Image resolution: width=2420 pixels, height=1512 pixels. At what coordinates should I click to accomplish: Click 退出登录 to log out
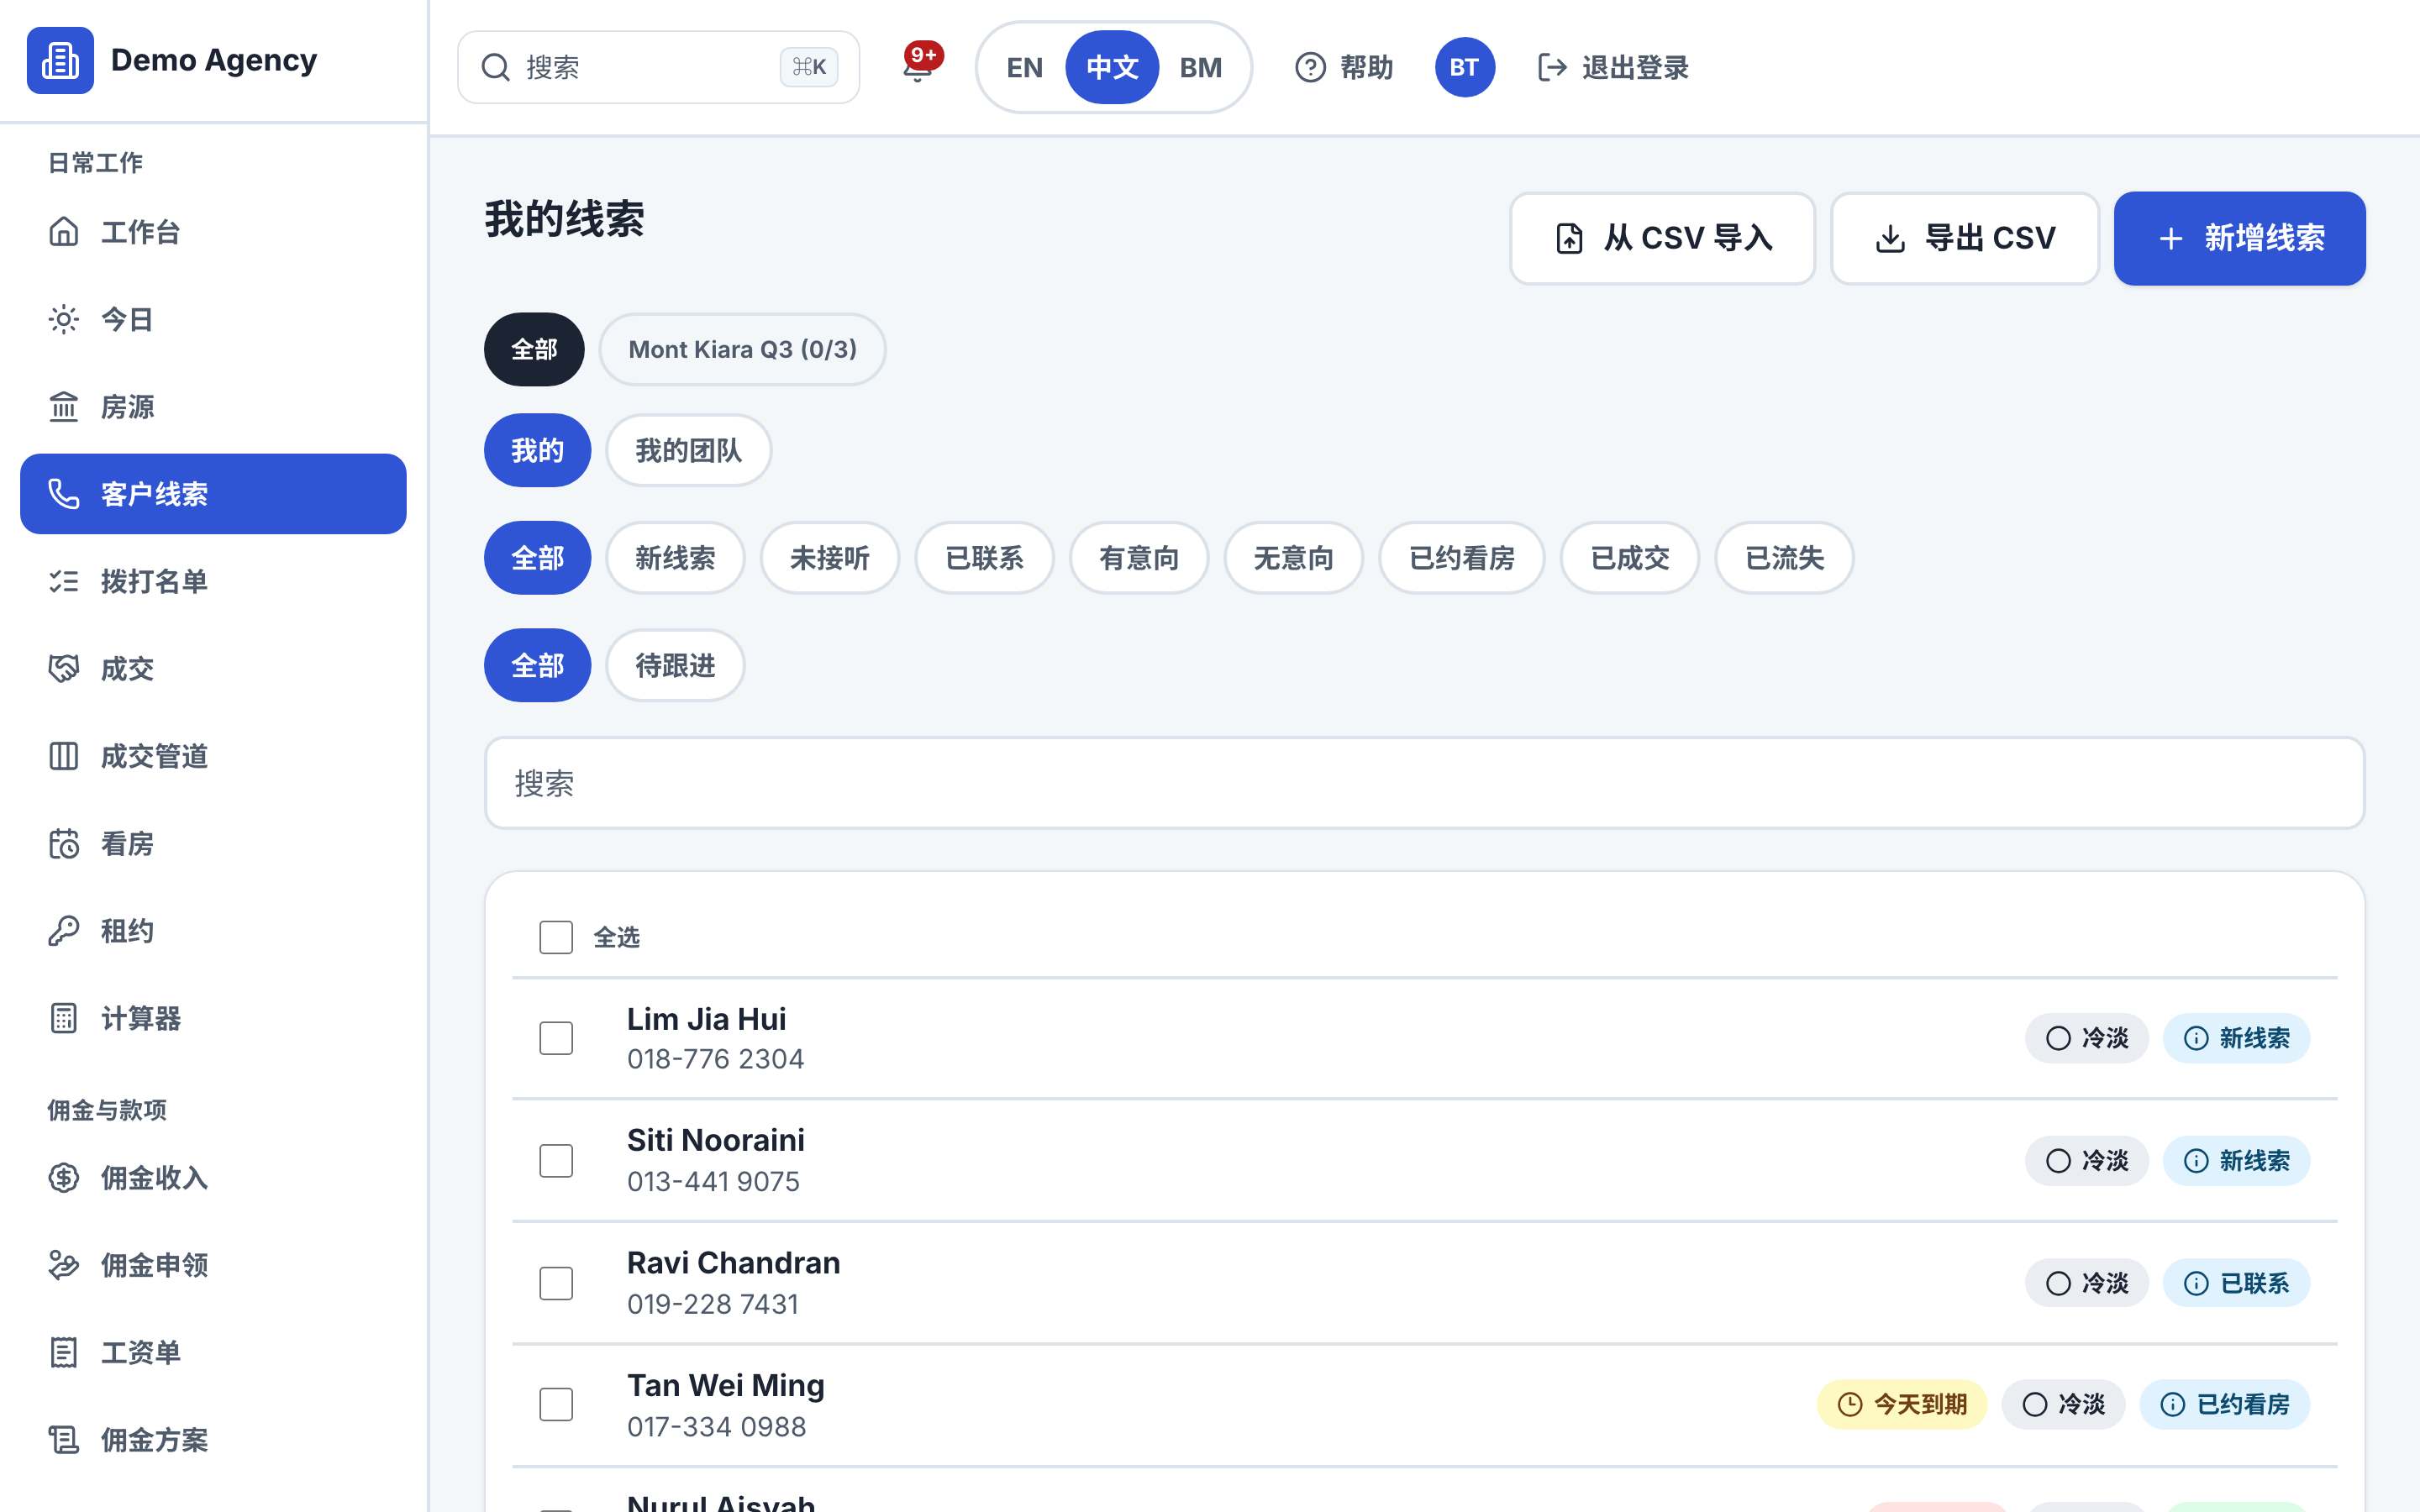click(1612, 67)
